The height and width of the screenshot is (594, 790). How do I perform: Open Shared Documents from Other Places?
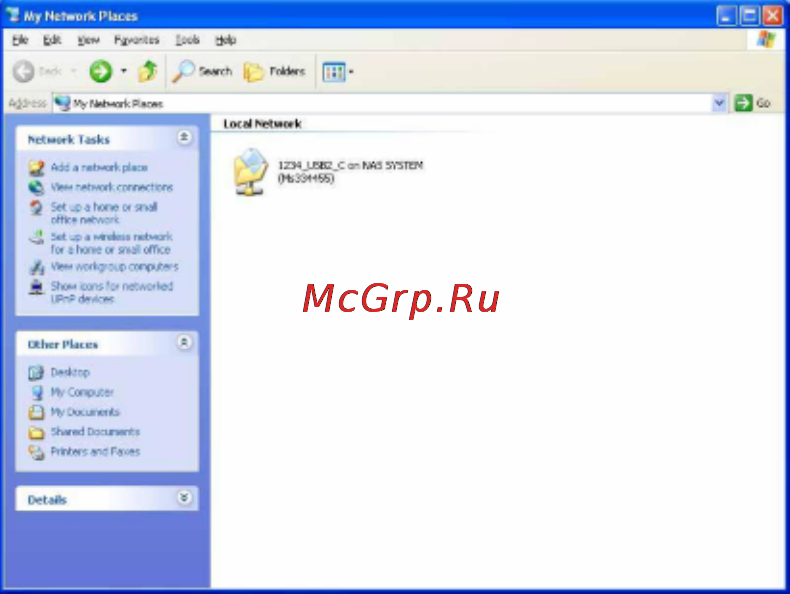(95, 432)
